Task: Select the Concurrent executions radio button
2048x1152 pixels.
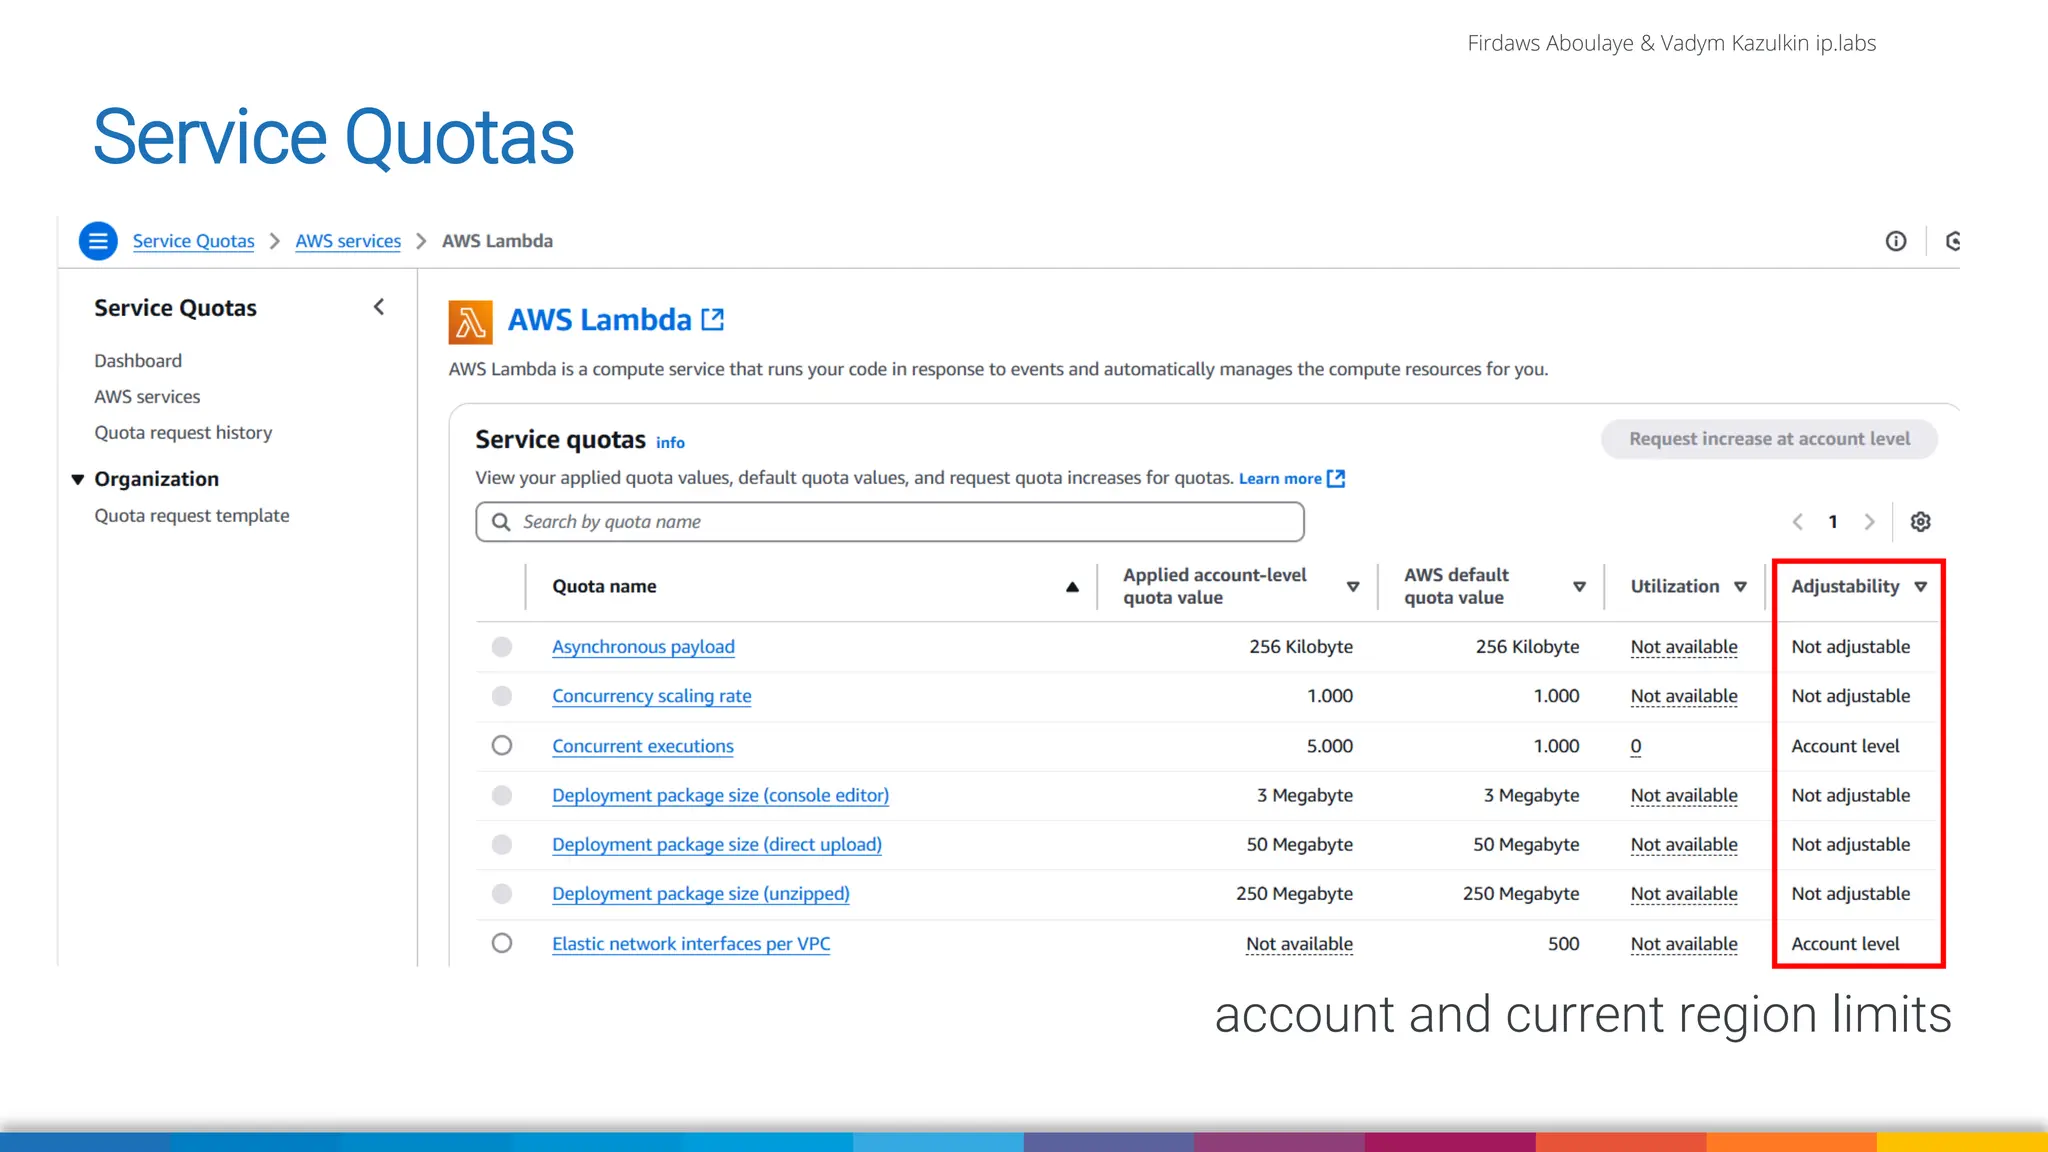Action: [x=502, y=746]
